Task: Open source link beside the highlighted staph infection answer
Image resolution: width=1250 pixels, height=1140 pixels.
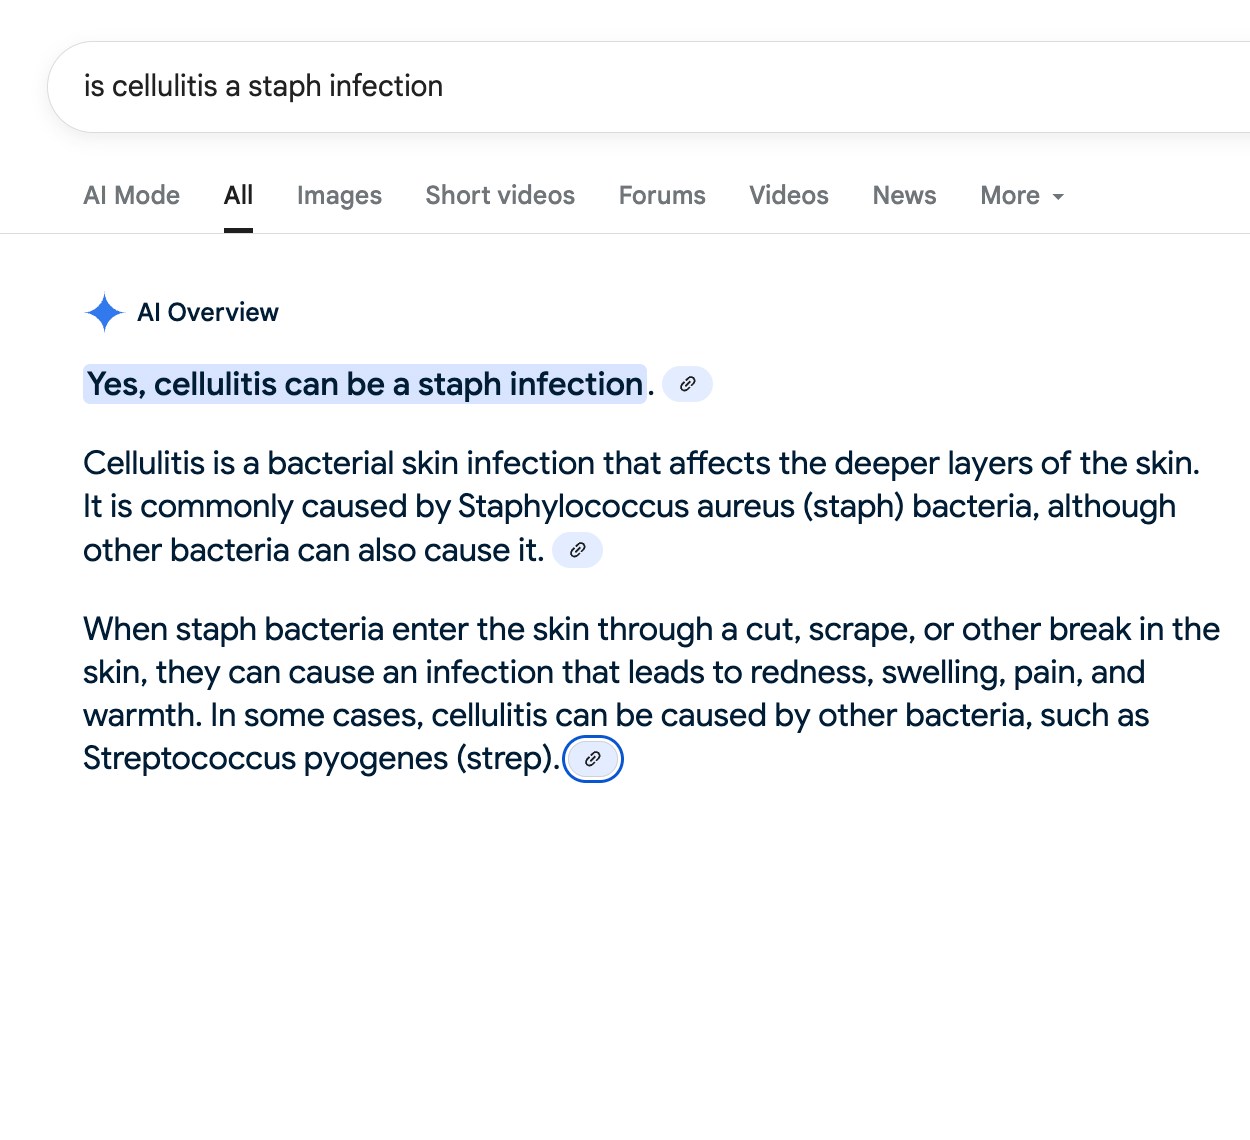Action: (x=687, y=384)
